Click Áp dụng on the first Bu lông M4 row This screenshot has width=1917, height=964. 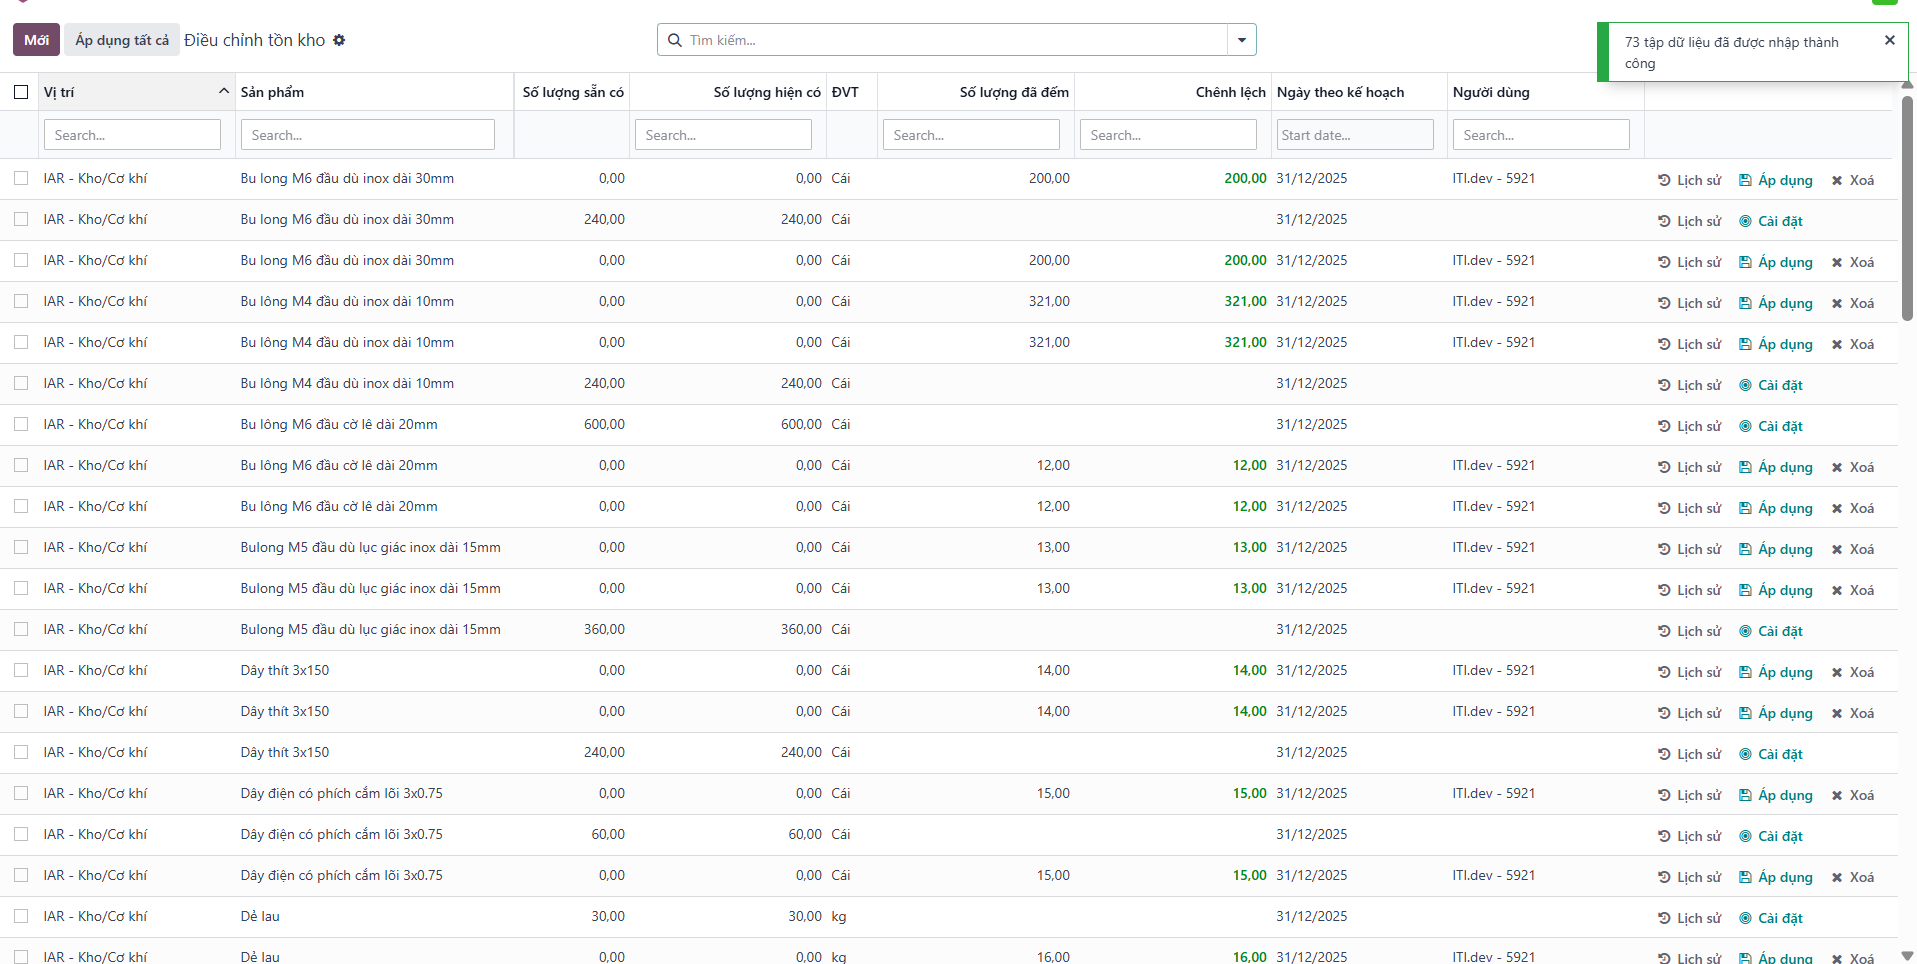click(x=1775, y=303)
